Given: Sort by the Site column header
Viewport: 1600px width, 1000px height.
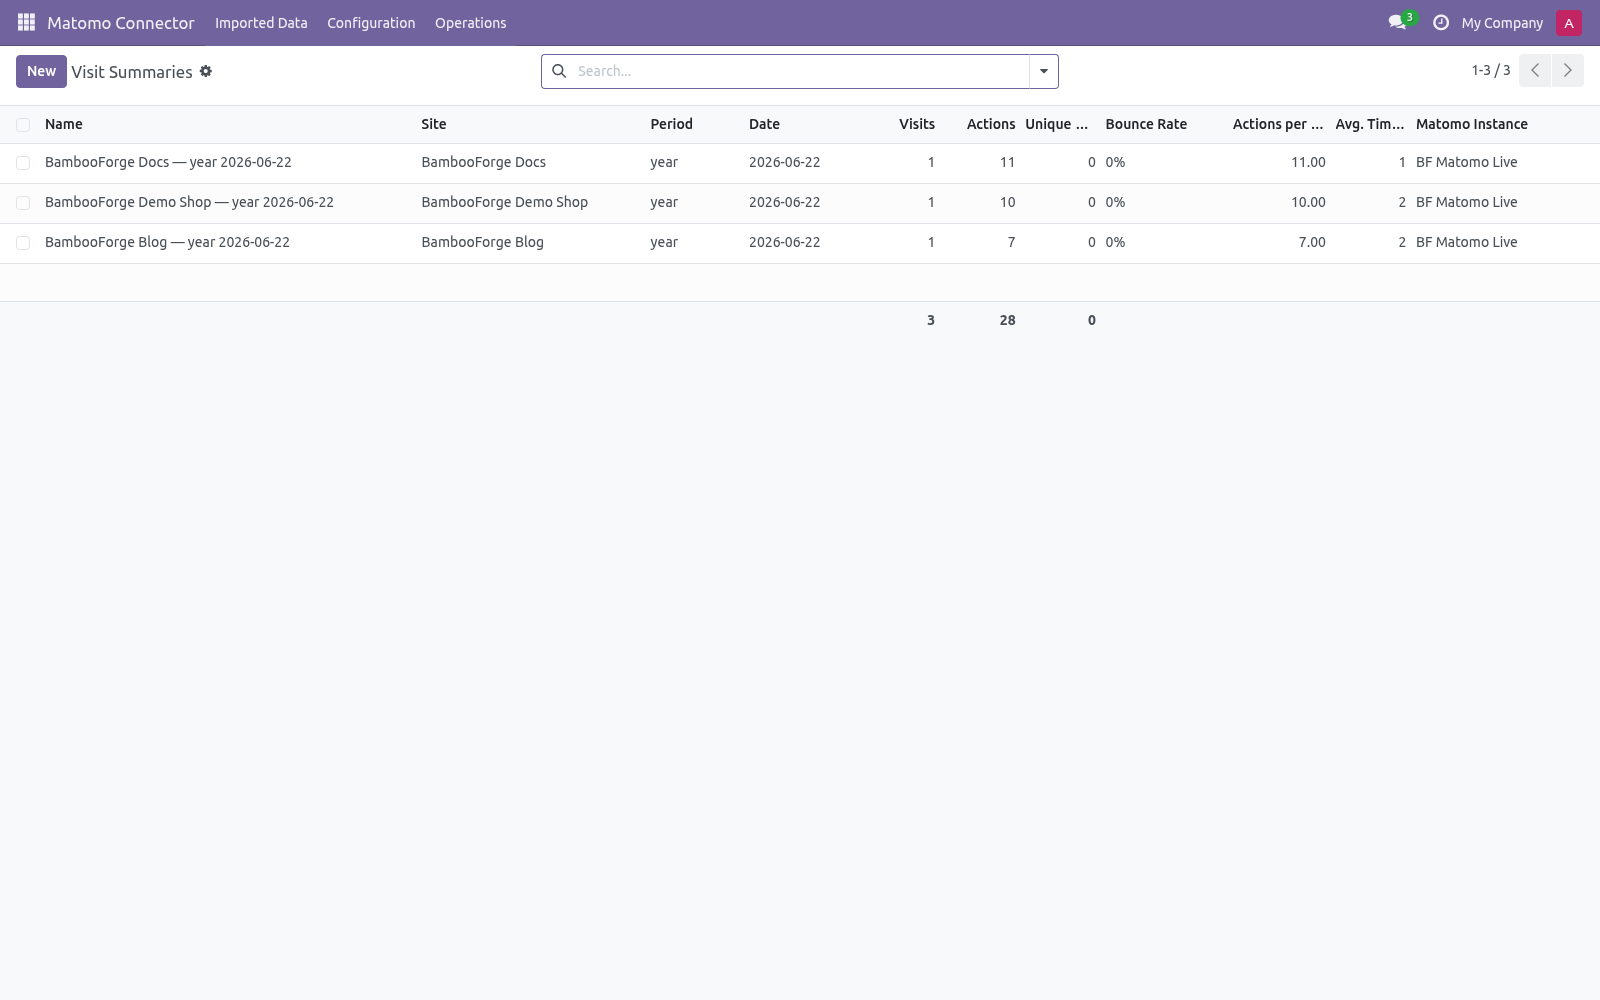Looking at the screenshot, I should pyautogui.click(x=434, y=124).
